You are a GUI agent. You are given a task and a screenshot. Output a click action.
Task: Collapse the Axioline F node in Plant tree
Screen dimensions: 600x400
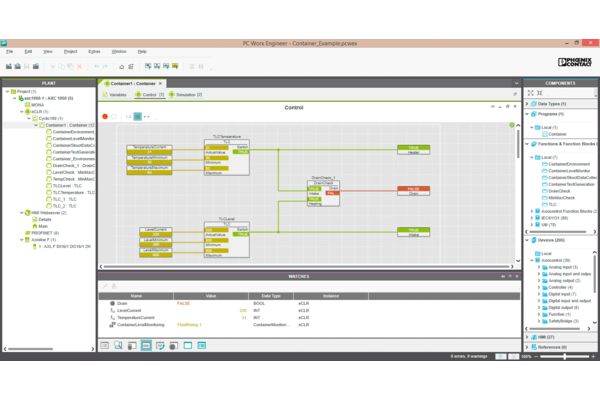point(22,240)
